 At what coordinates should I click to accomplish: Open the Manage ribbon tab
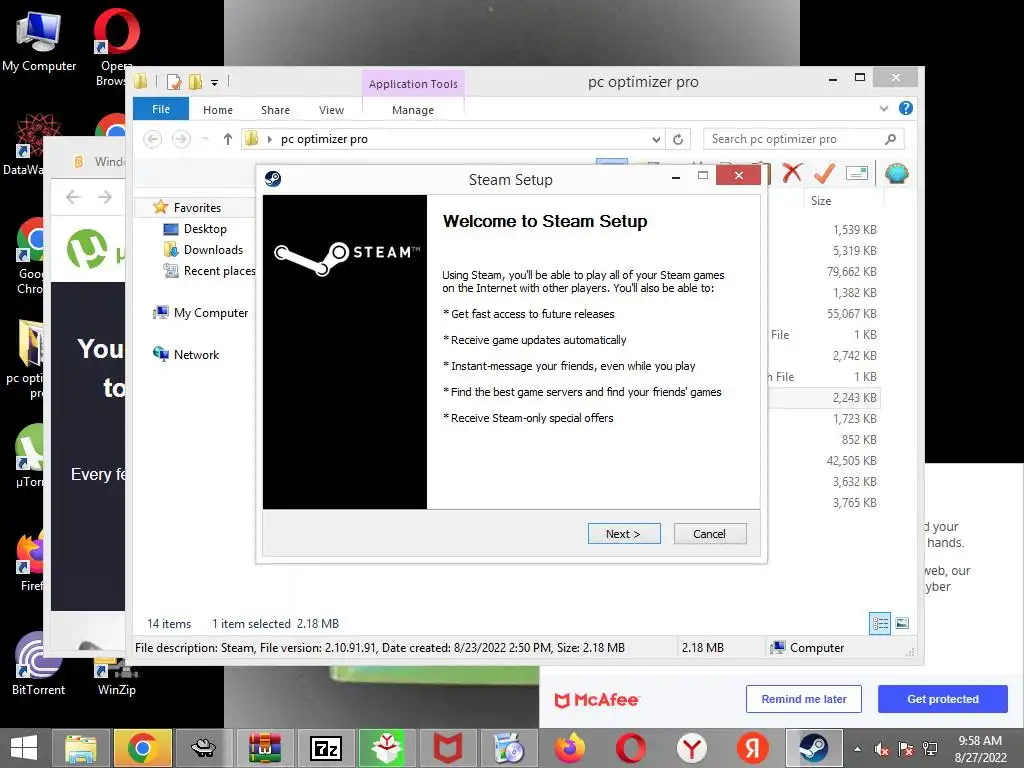tap(413, 110)
